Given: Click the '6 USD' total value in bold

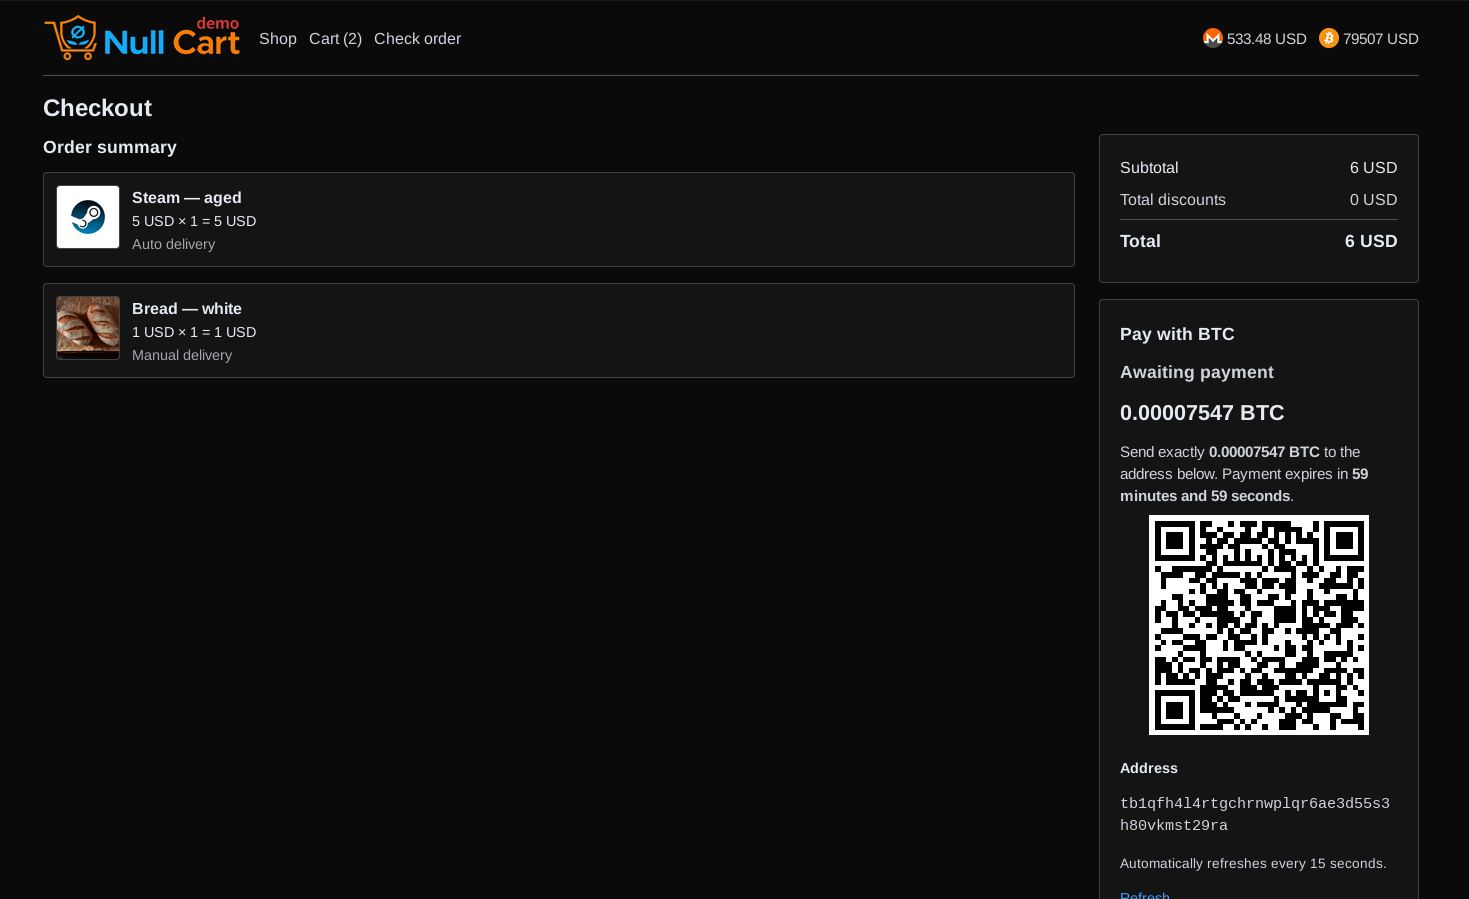Looking at the screenshot, I should [x=1371, y=241].
